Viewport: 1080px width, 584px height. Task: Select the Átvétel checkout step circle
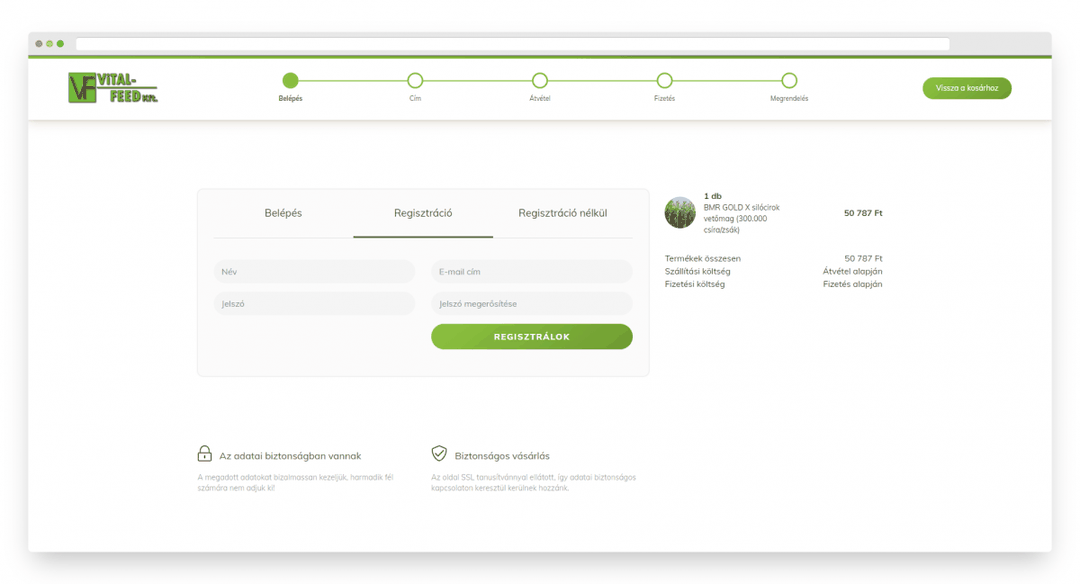(x=540, y=81)
